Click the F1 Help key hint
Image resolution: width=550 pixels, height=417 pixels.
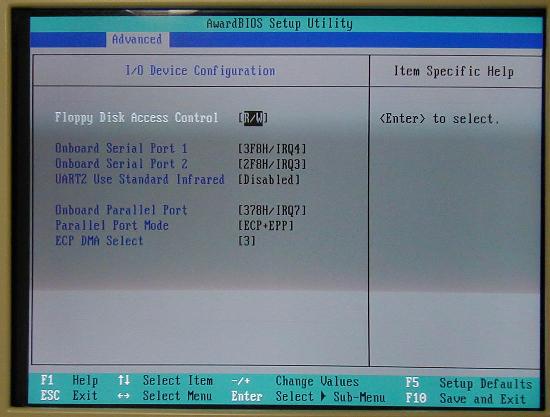[69, 380]
